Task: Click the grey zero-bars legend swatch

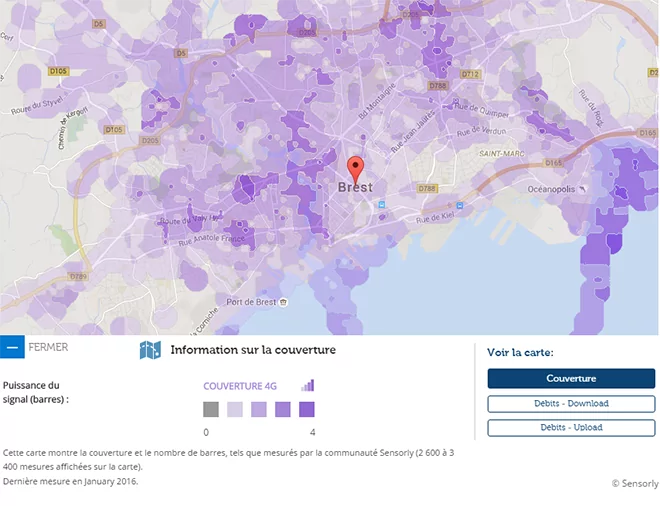Action: pos(211,409)
